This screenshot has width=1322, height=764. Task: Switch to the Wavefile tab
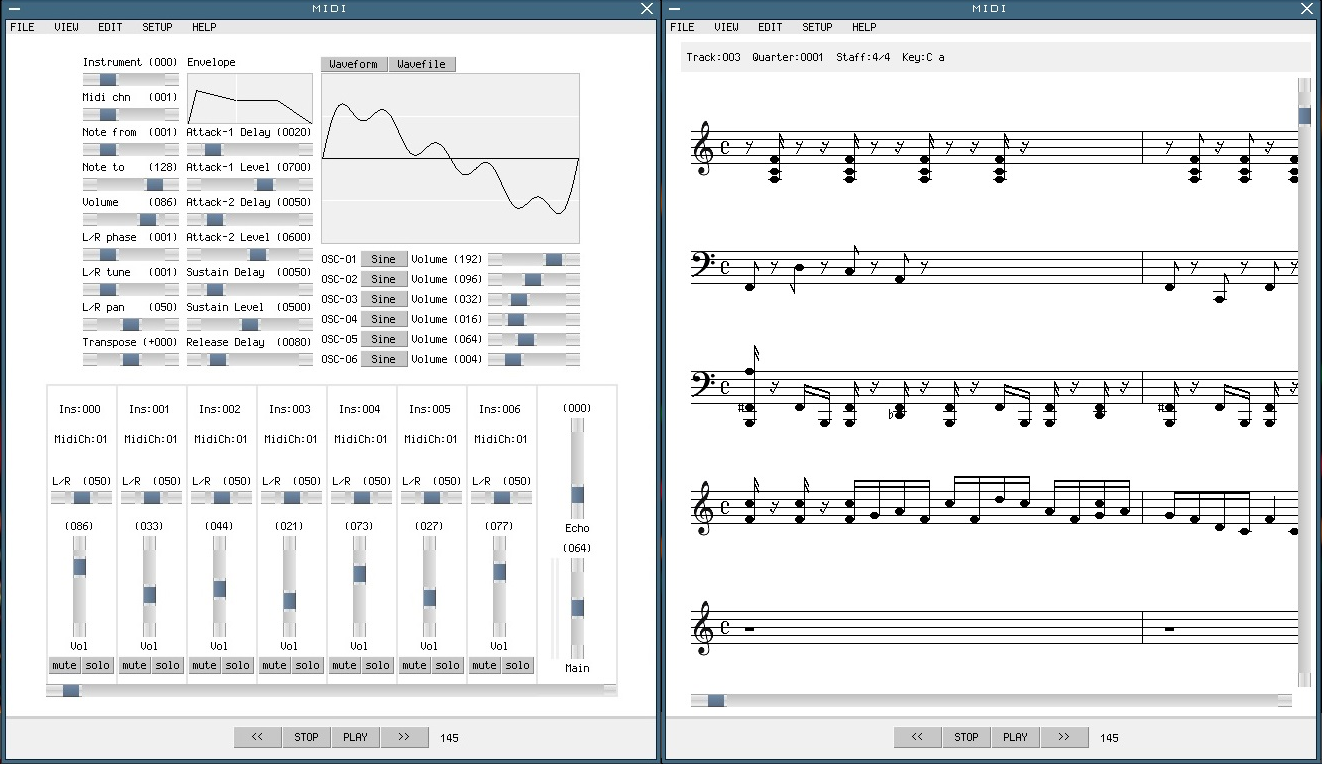(421, 64)
